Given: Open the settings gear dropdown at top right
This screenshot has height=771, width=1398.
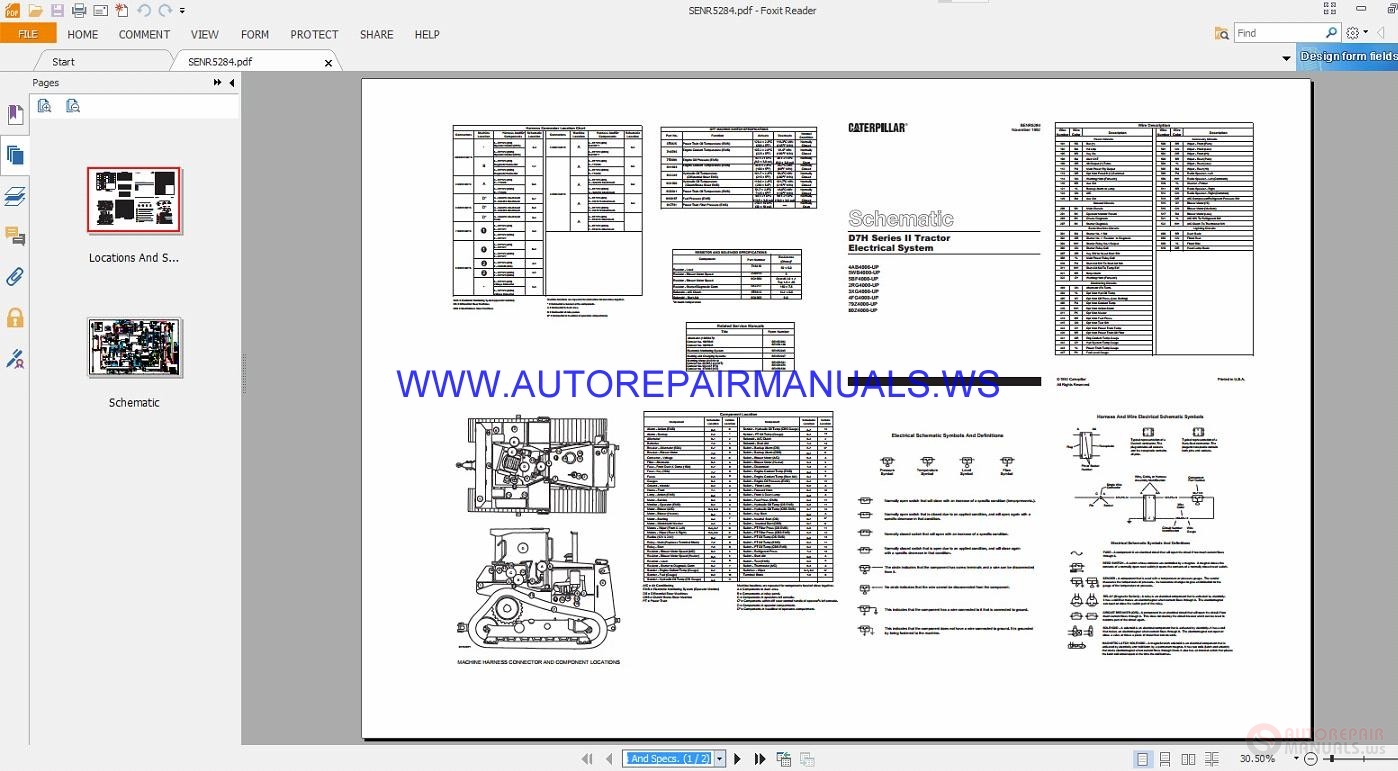Looking at the screenshot, I should (1358, 33).
